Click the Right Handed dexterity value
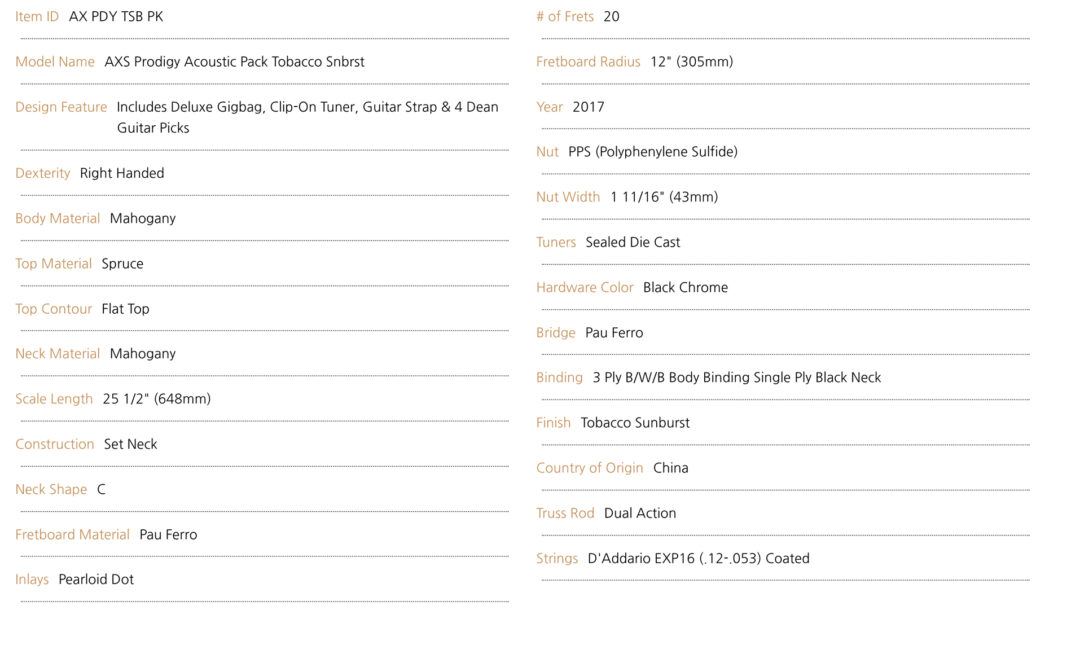 click(122, 173)
